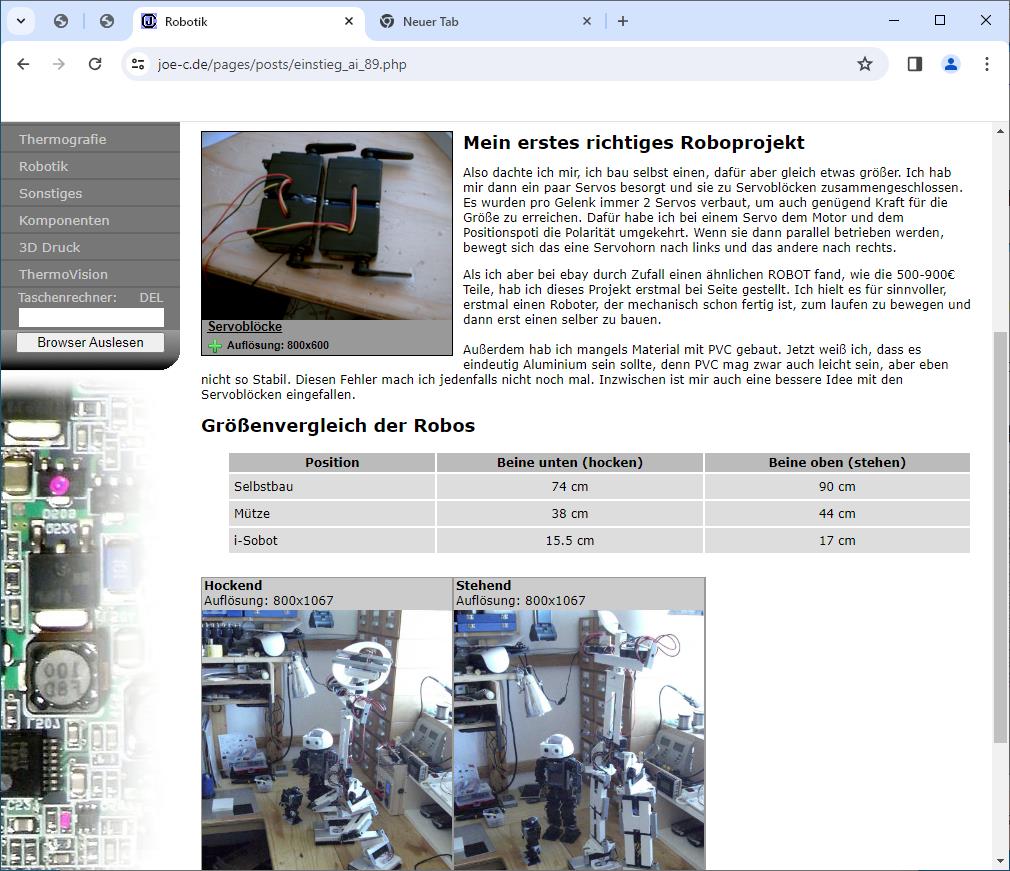This screenshot has width=1010, height=871.
Task: Open the Chrome three-dot menu
Action: coord(986,64)
